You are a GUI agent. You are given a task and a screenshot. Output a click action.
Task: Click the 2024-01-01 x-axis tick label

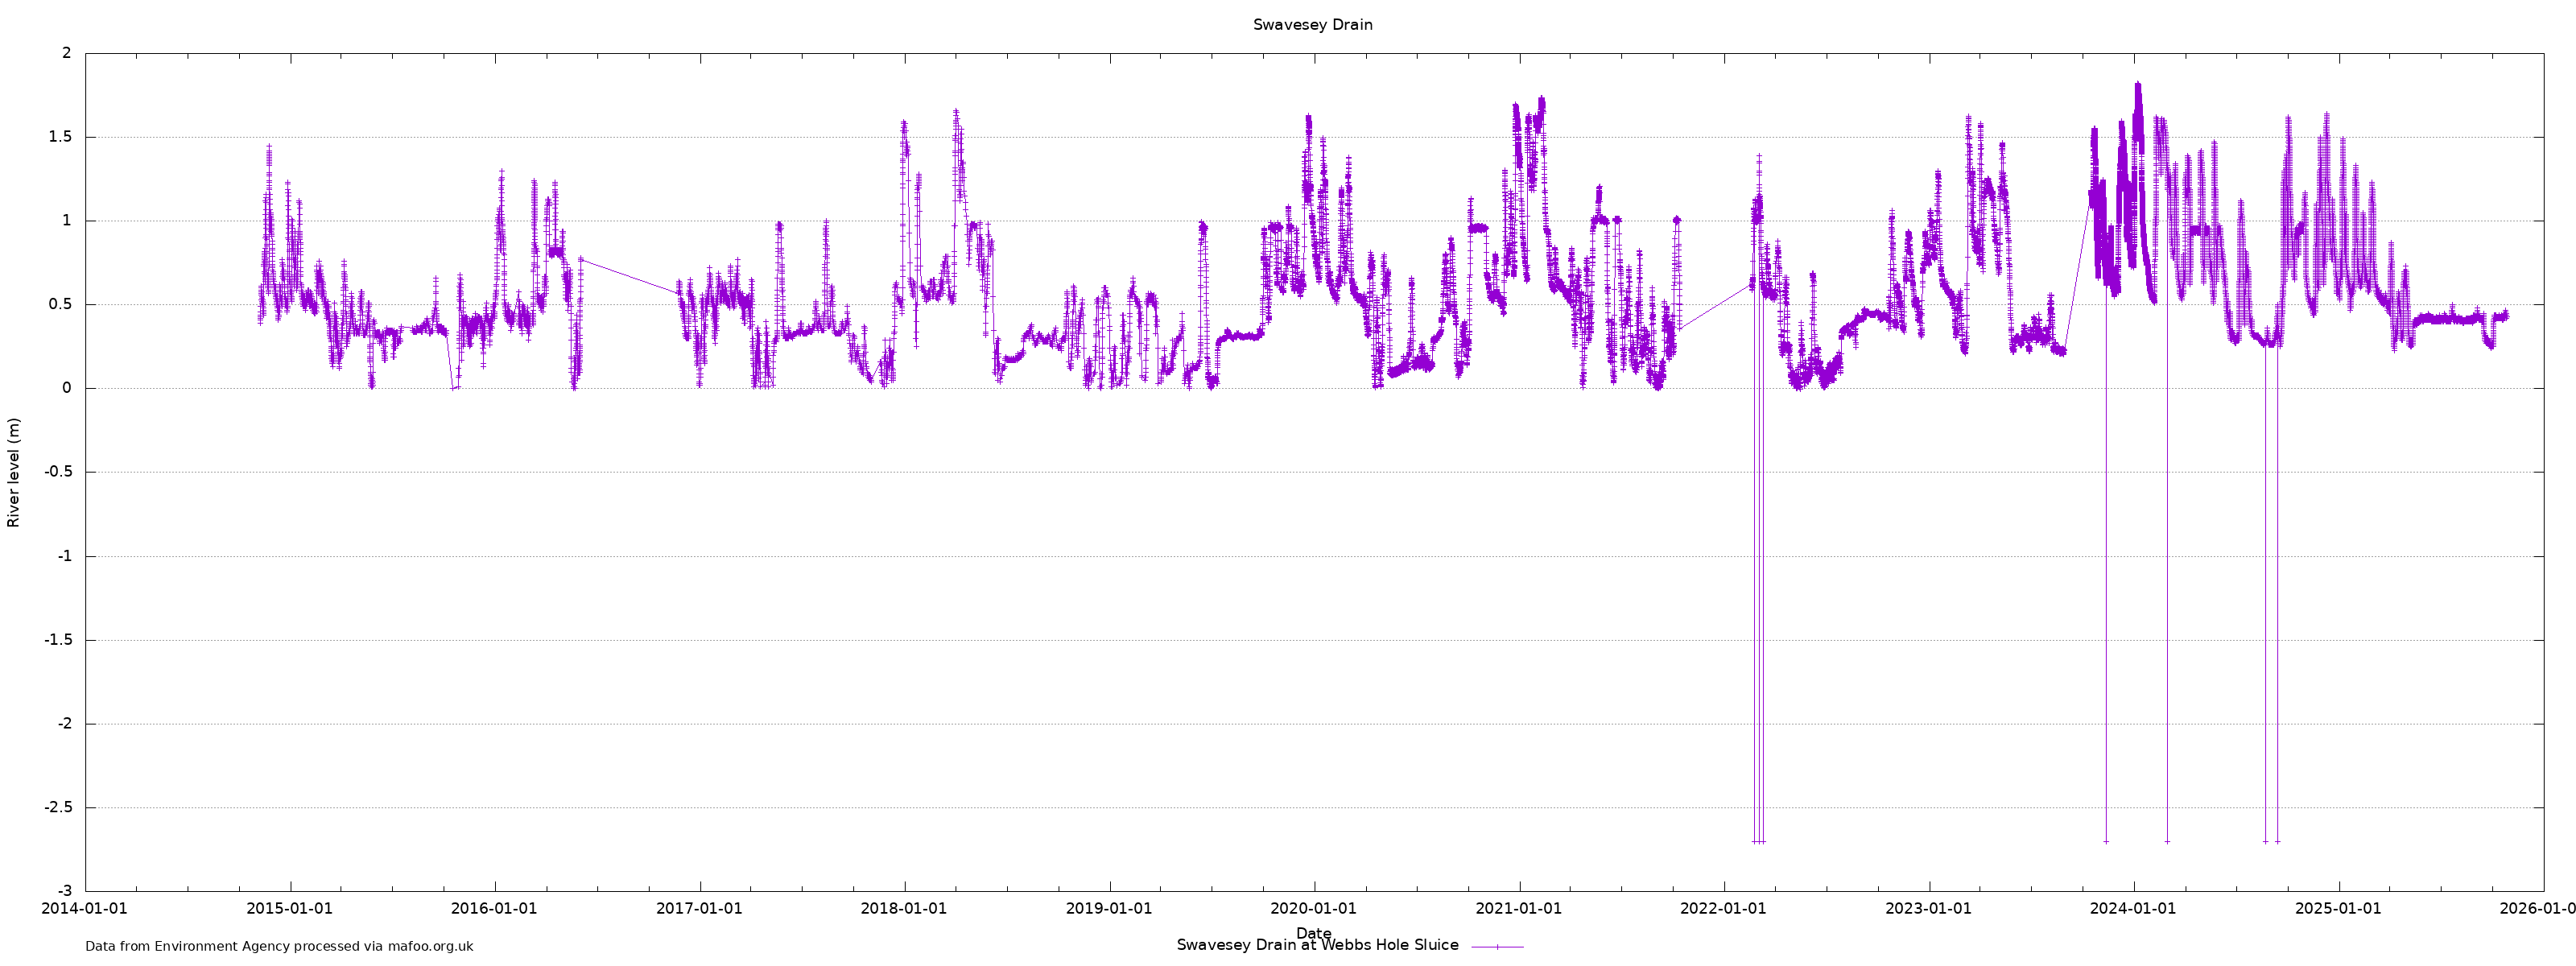[x=2133, y=909]
